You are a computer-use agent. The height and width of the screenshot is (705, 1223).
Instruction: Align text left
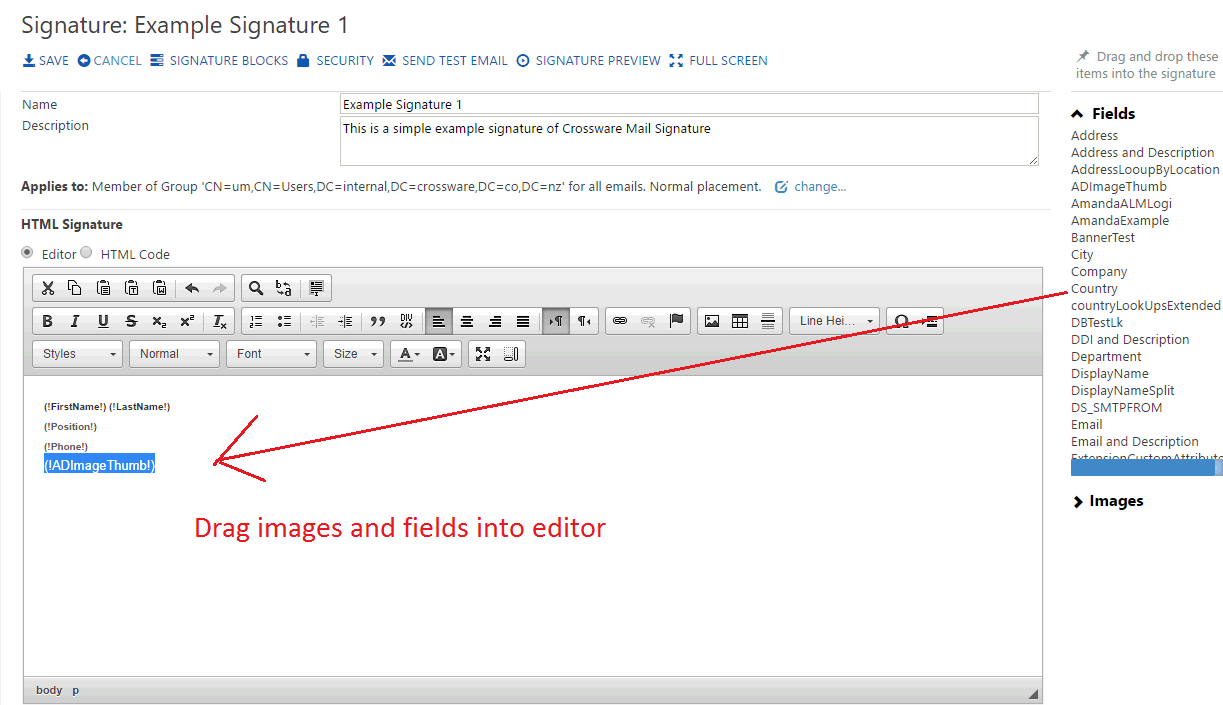[x=438, y=321]
